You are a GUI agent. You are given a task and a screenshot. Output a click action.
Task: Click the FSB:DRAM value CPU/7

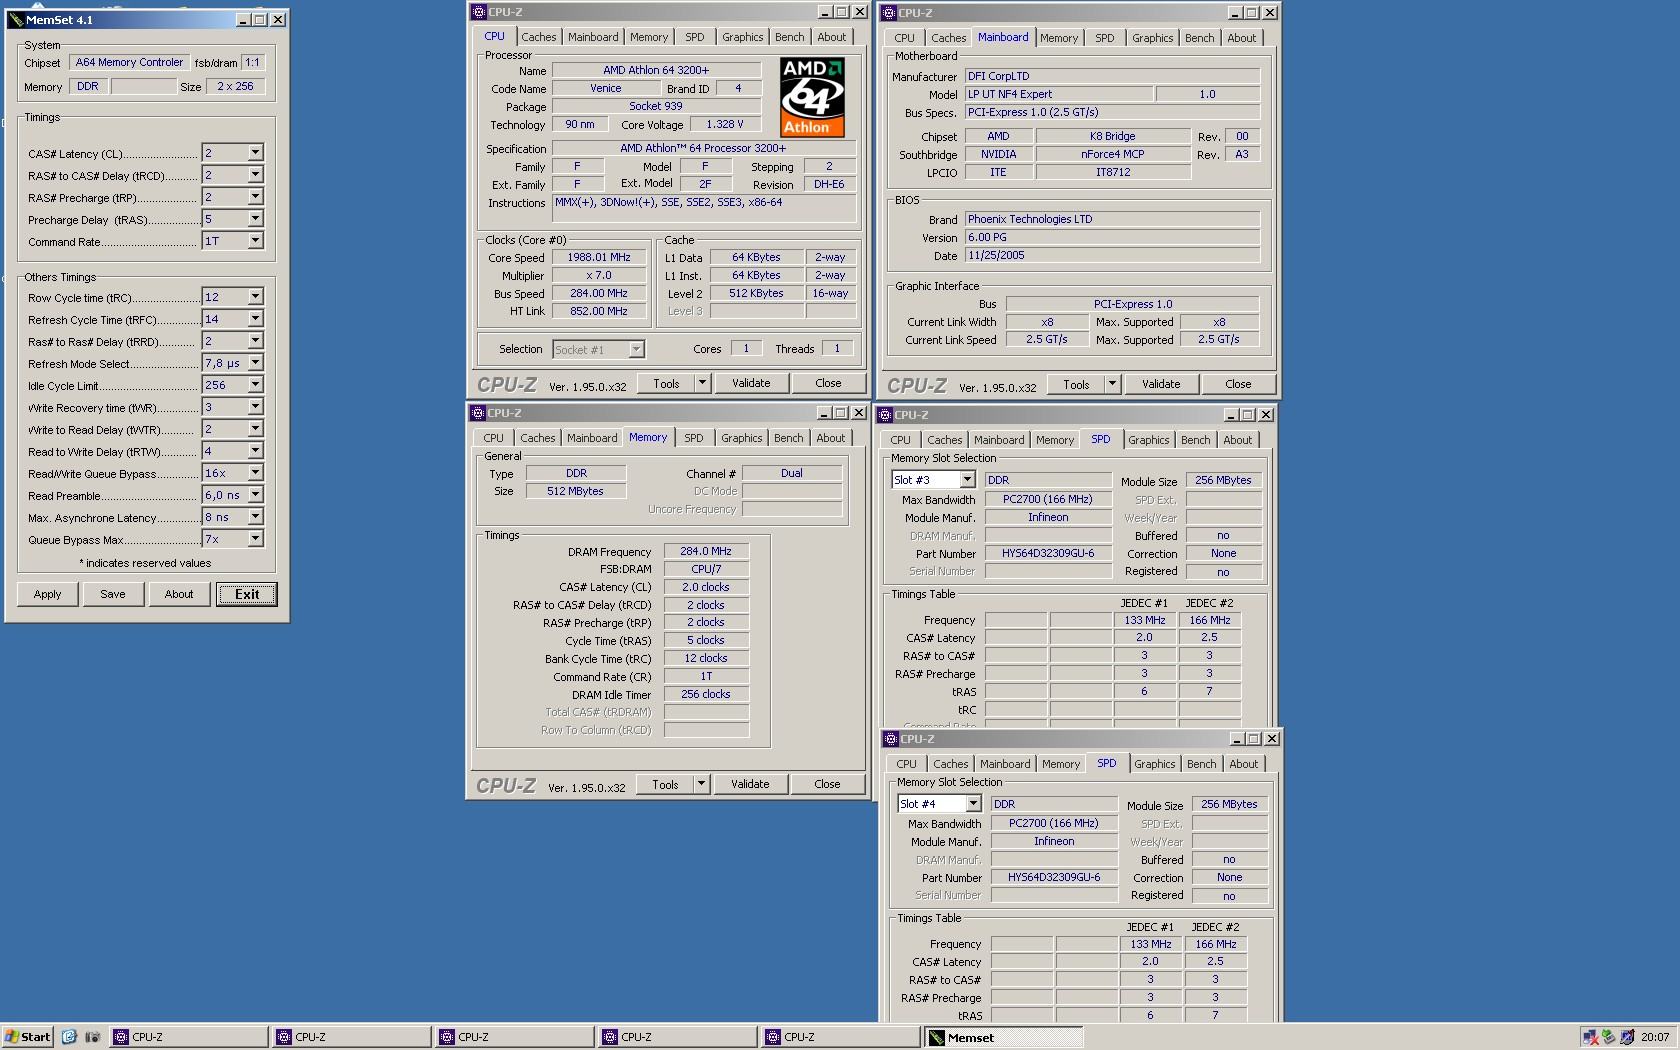click(706, 569)
